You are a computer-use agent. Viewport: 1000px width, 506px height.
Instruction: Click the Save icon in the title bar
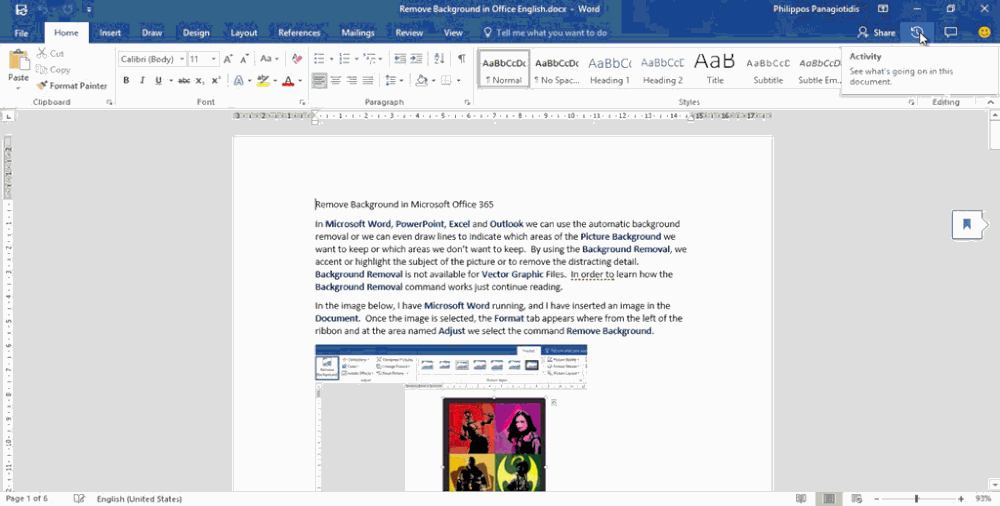pyautogui.click(x=21, y=10)
